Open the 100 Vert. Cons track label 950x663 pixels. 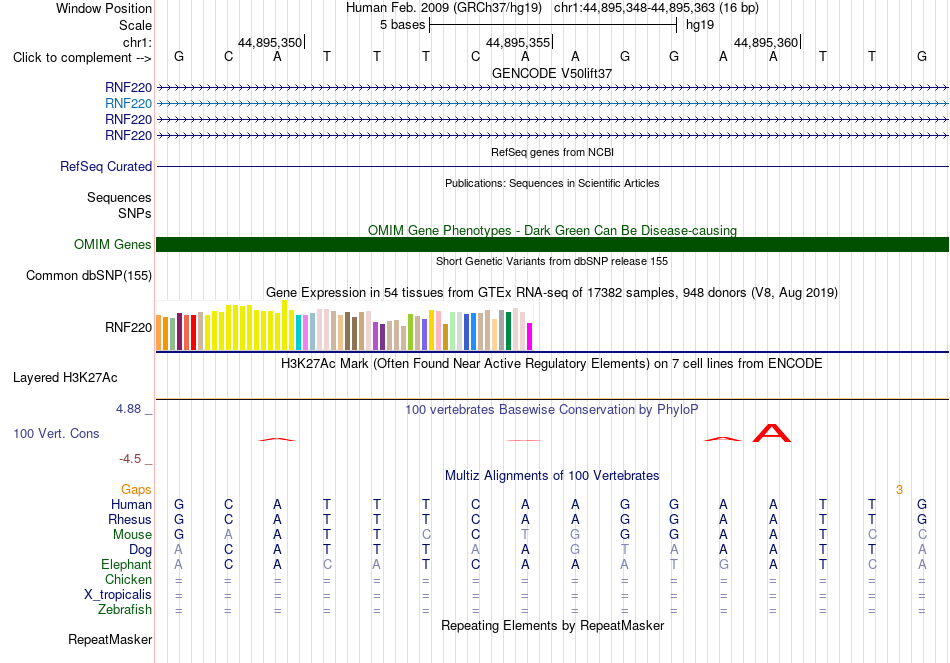56,433
